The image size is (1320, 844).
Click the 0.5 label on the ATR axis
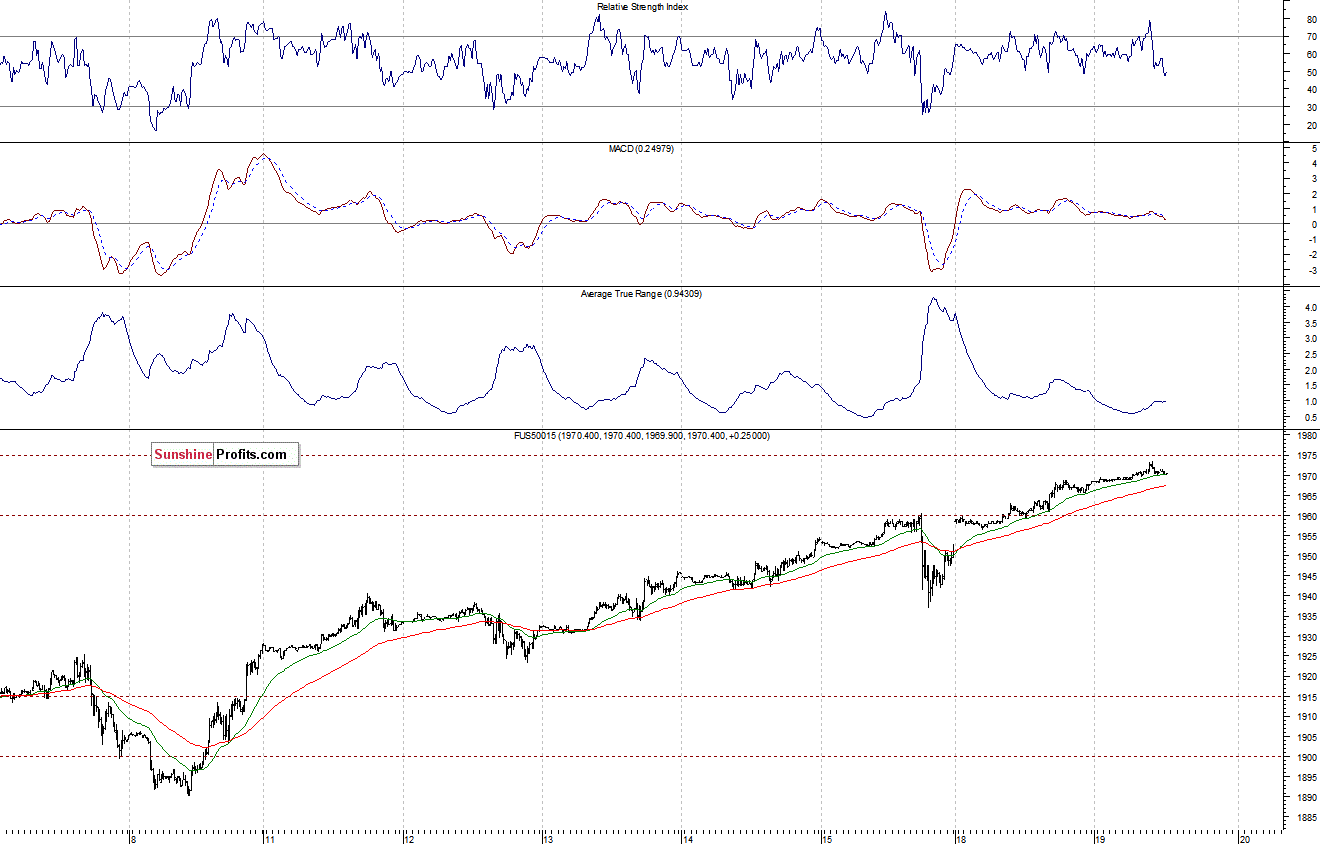pos(1309,417)
